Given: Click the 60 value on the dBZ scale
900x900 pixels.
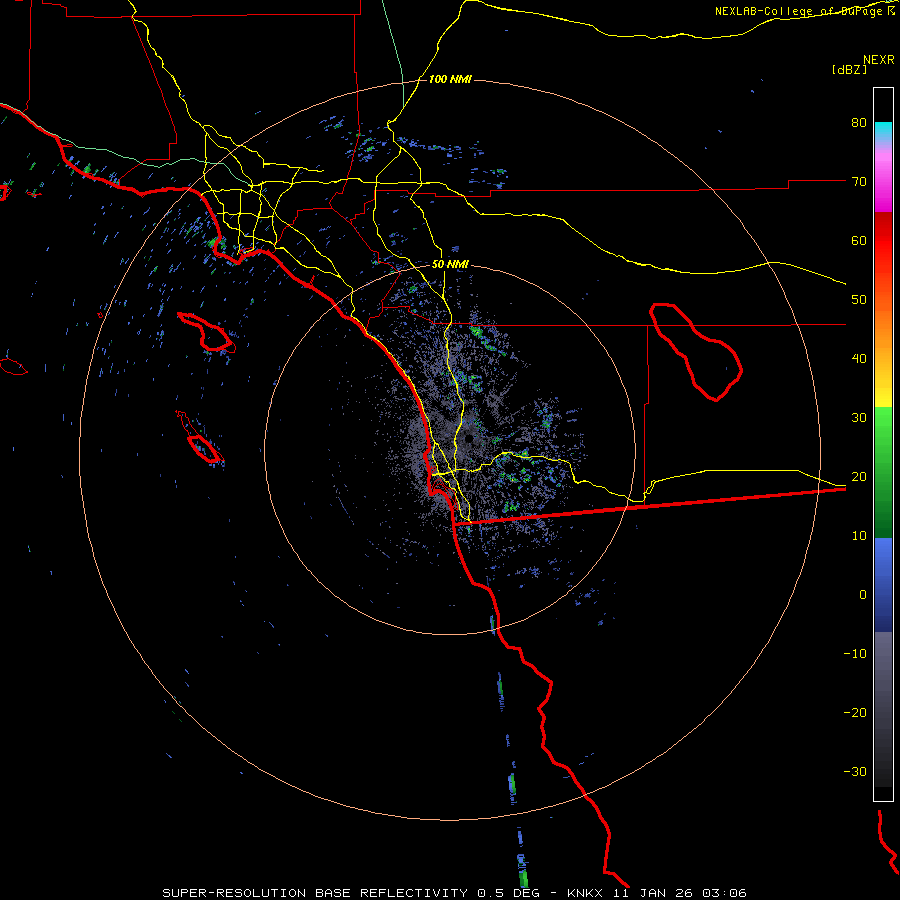Looking at the screenshot, I should [x=859, y=240].
